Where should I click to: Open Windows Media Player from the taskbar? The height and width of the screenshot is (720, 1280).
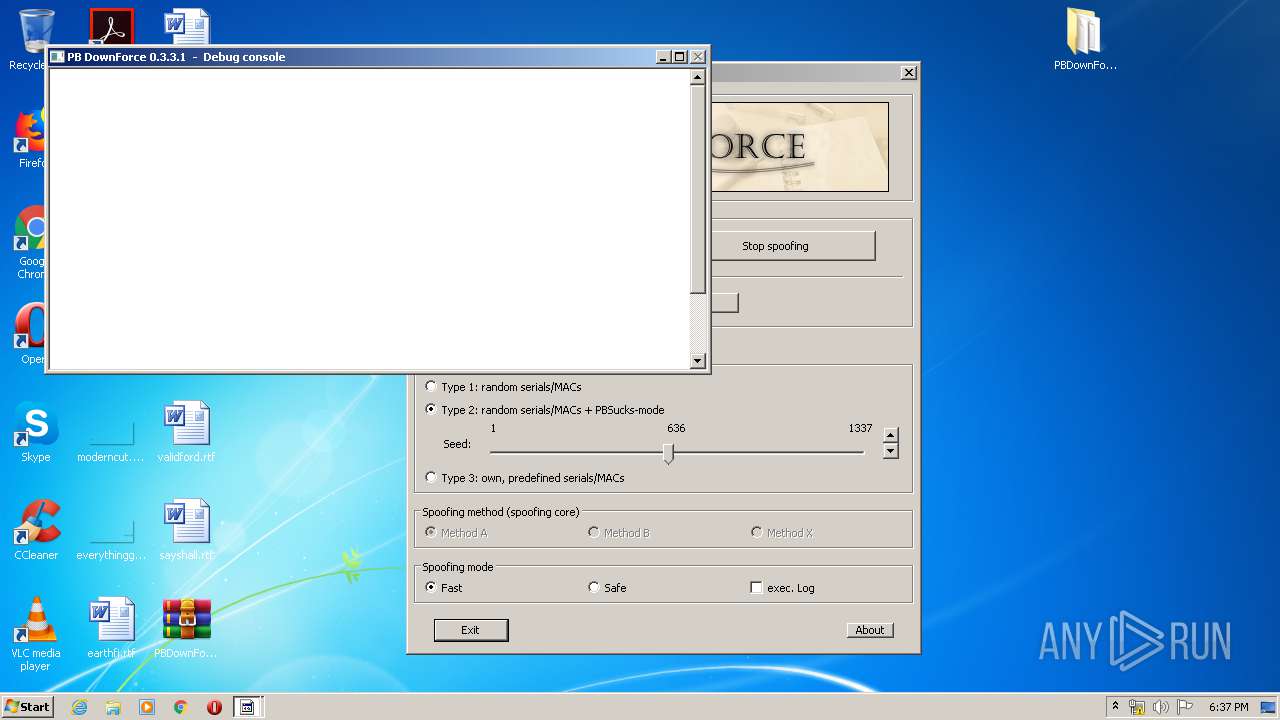tap(147, 707)
